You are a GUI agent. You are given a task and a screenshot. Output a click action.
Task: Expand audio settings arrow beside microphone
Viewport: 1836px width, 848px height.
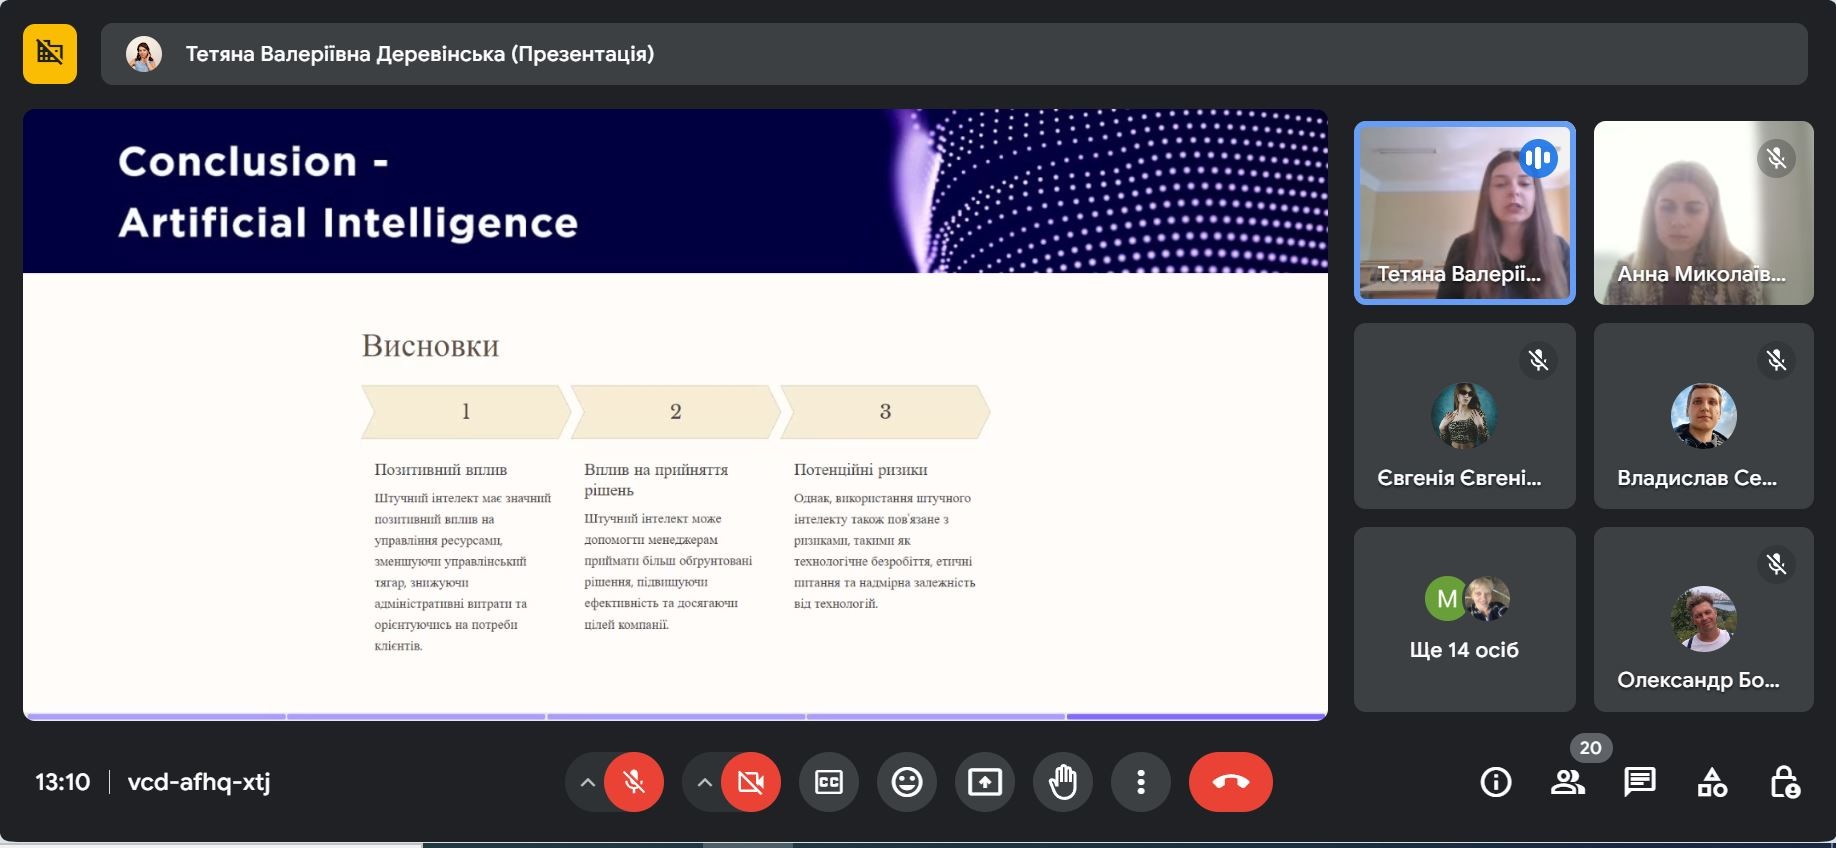(588, 782)
